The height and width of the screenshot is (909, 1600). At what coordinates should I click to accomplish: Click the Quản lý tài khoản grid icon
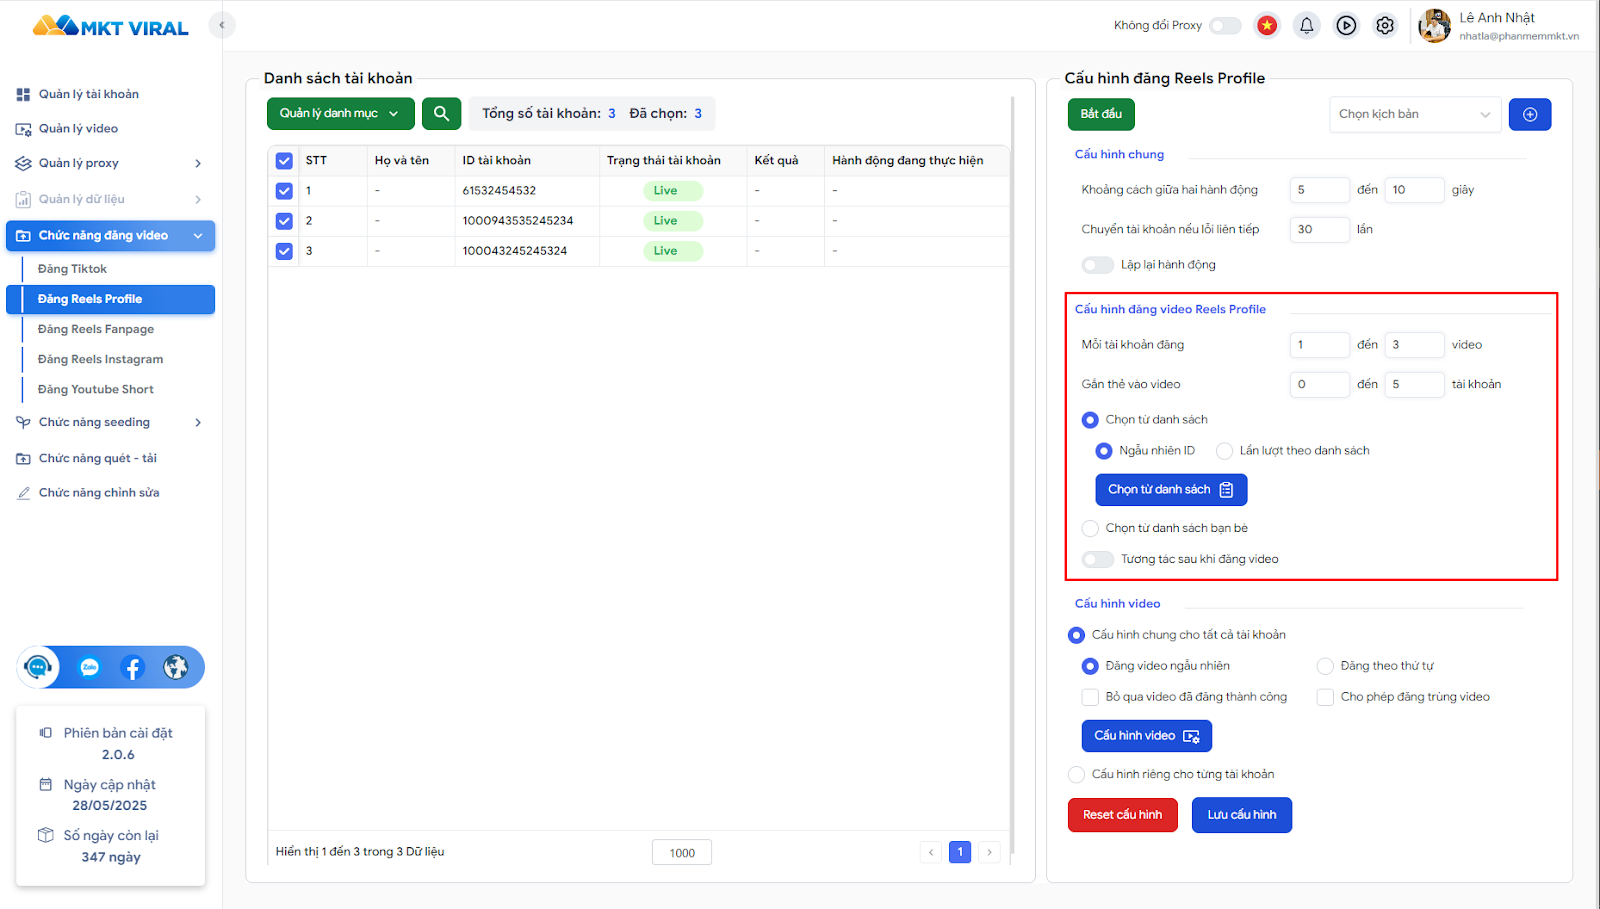click(23, 94)
